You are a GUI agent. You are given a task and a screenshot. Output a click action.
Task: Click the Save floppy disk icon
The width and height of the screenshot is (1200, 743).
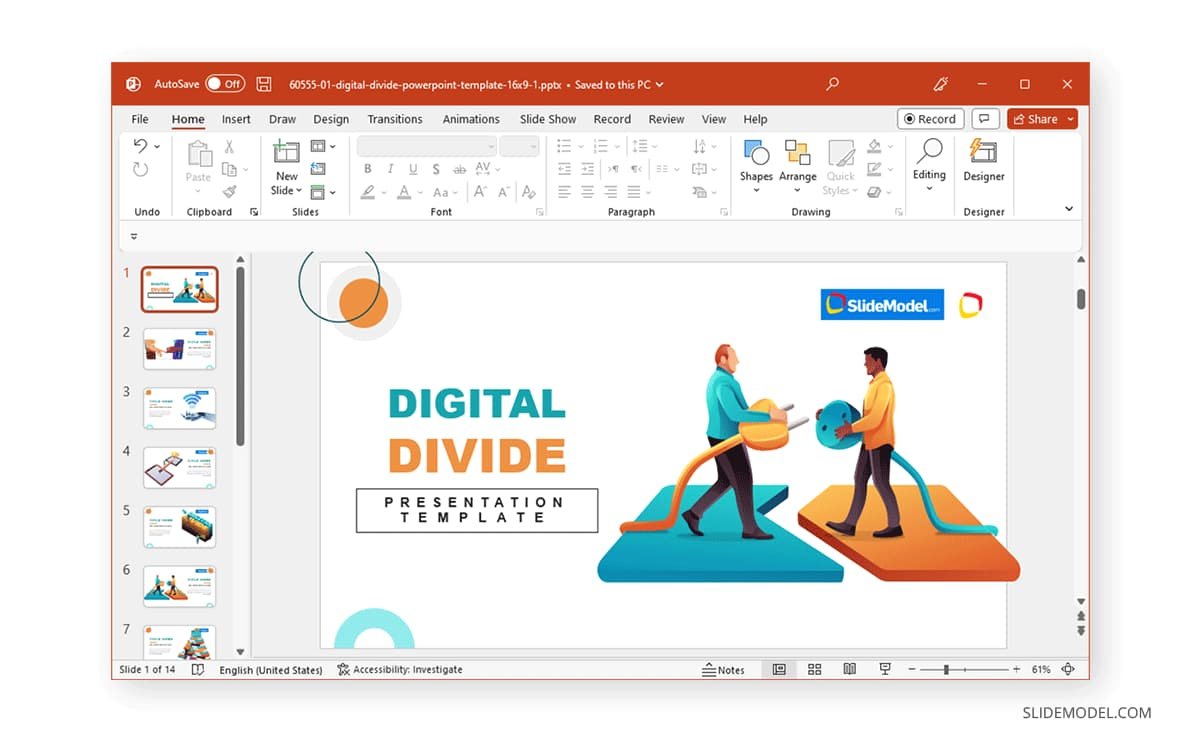tap(264, 85)
